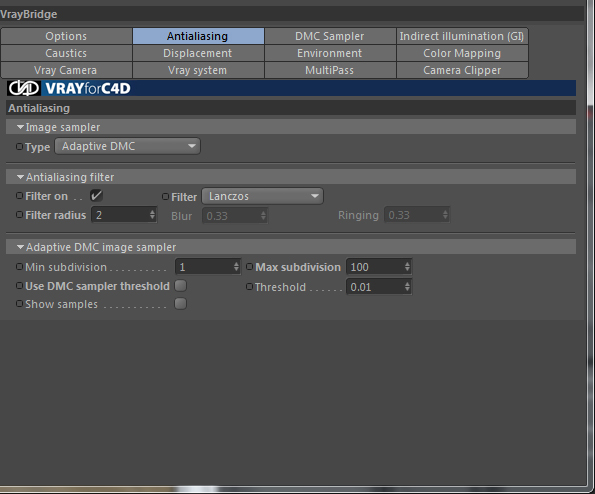Collapse the Antialiasing filter section
This screenshot has height=494, width=595.
point(20,177)
